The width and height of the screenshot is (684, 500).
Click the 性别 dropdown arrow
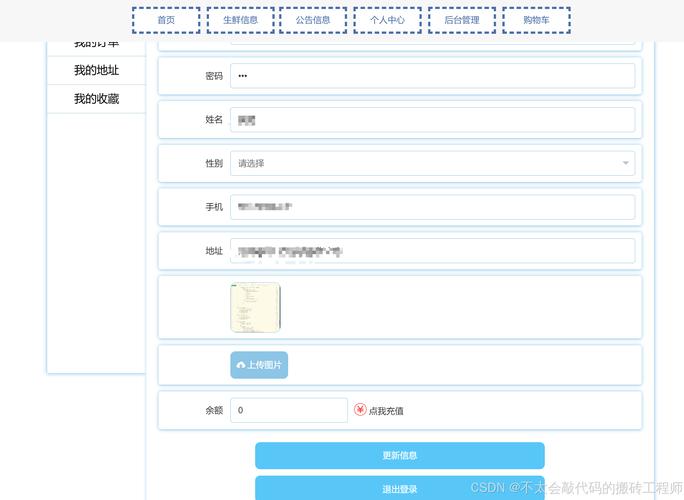(x=626, y=163)
